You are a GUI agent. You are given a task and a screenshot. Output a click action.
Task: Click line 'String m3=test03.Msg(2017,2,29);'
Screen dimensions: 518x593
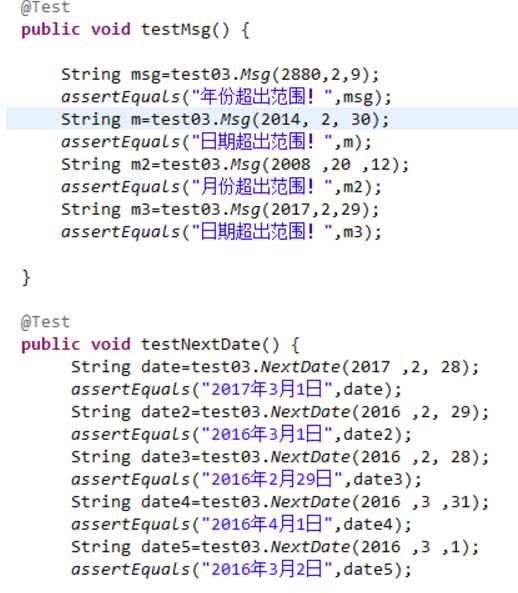(220, 210)
